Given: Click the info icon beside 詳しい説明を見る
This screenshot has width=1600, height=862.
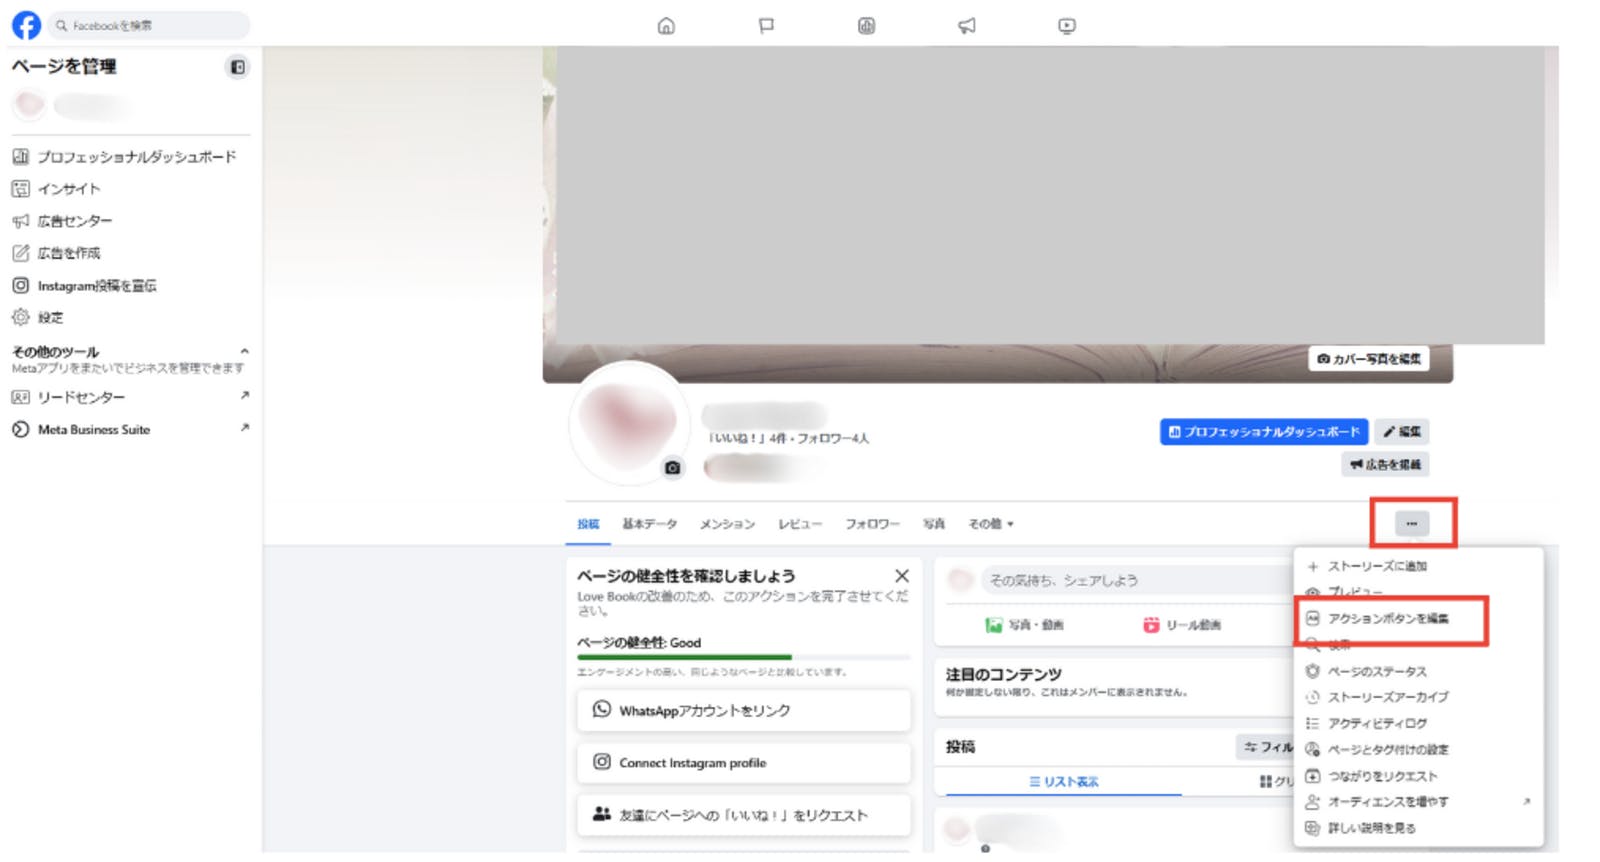Looking at the screenshot, I should point(1313,828).
